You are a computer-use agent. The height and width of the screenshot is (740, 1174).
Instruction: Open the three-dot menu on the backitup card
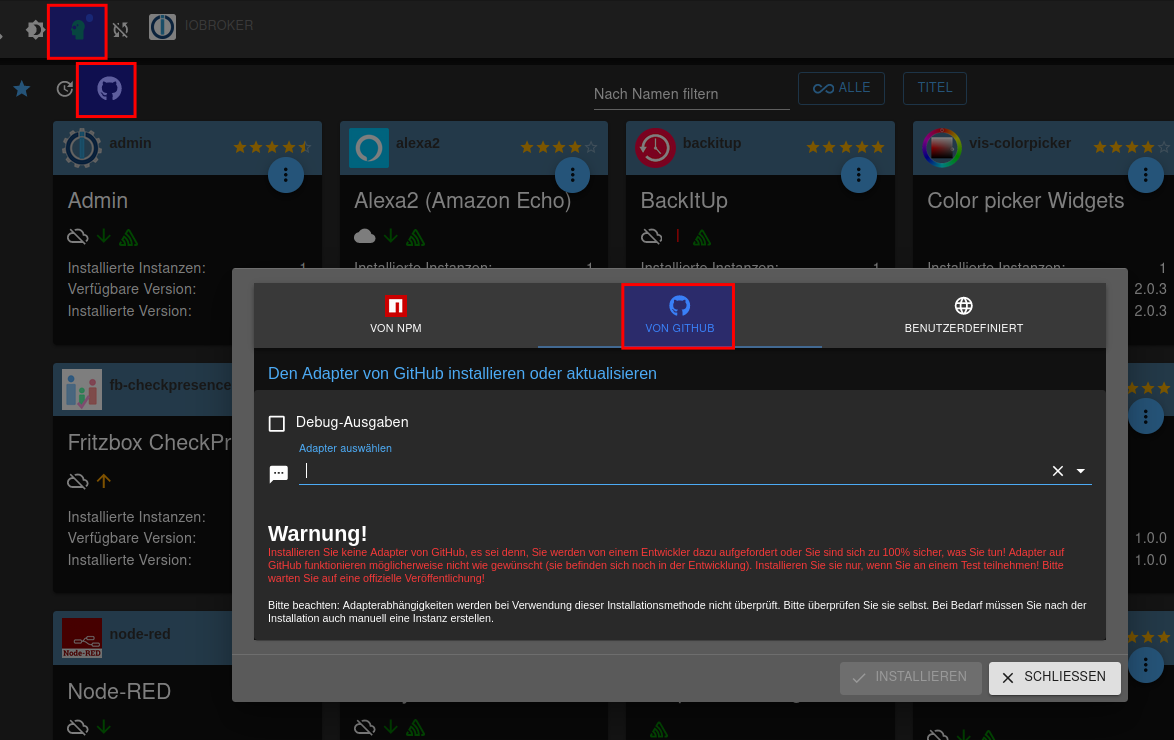tap(859, 175)
